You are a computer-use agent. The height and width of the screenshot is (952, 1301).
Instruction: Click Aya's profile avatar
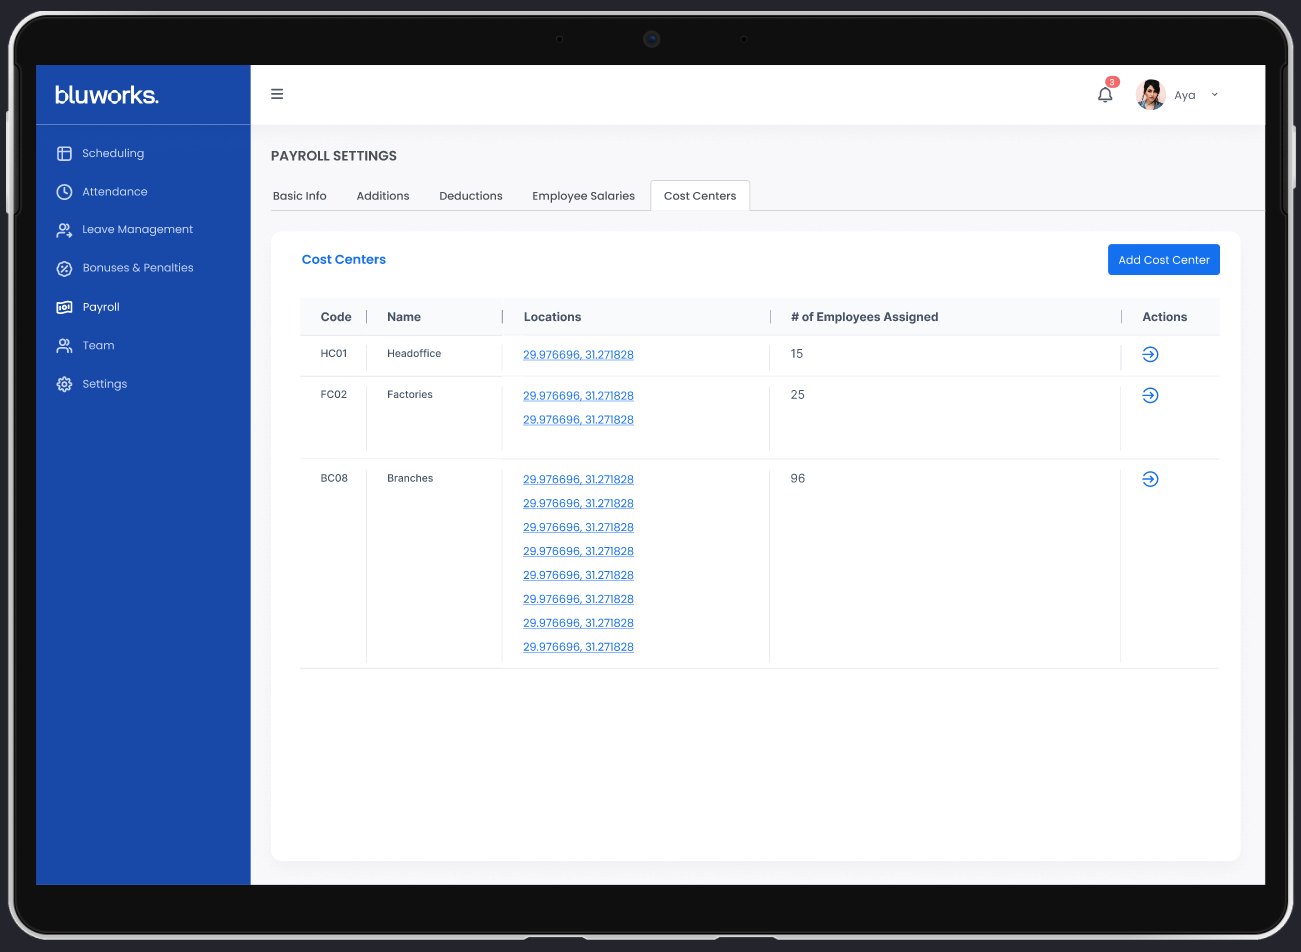click(x=1151, y=95)
